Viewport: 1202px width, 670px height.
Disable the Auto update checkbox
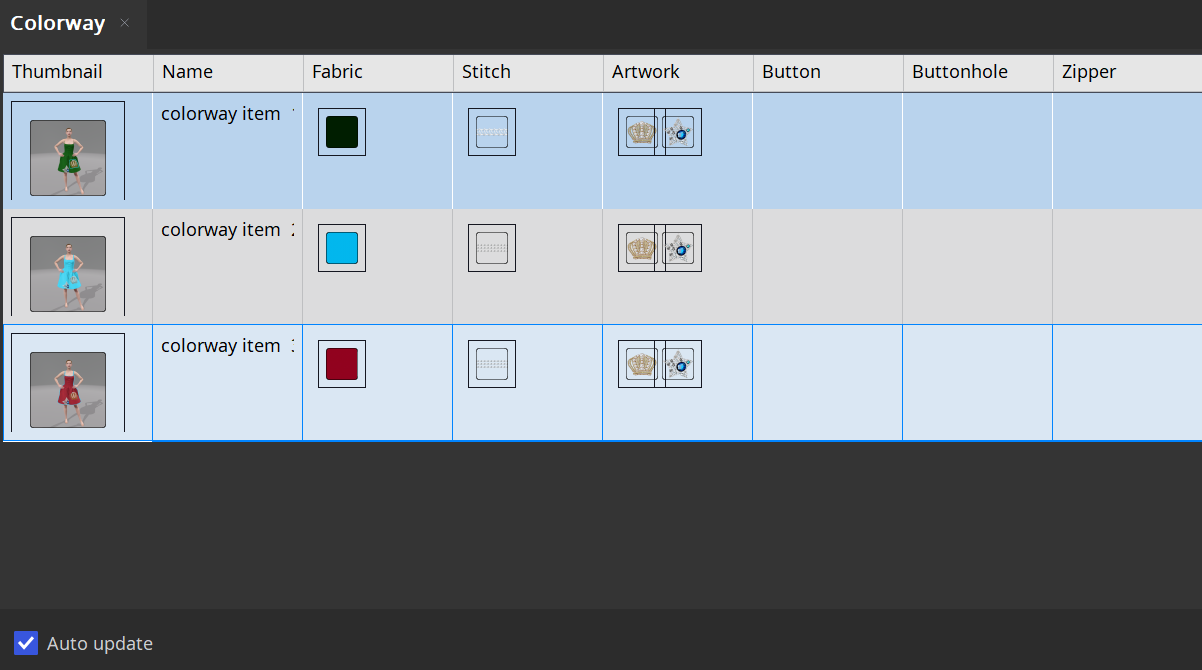pyautogui.click(x=27, y=643)
